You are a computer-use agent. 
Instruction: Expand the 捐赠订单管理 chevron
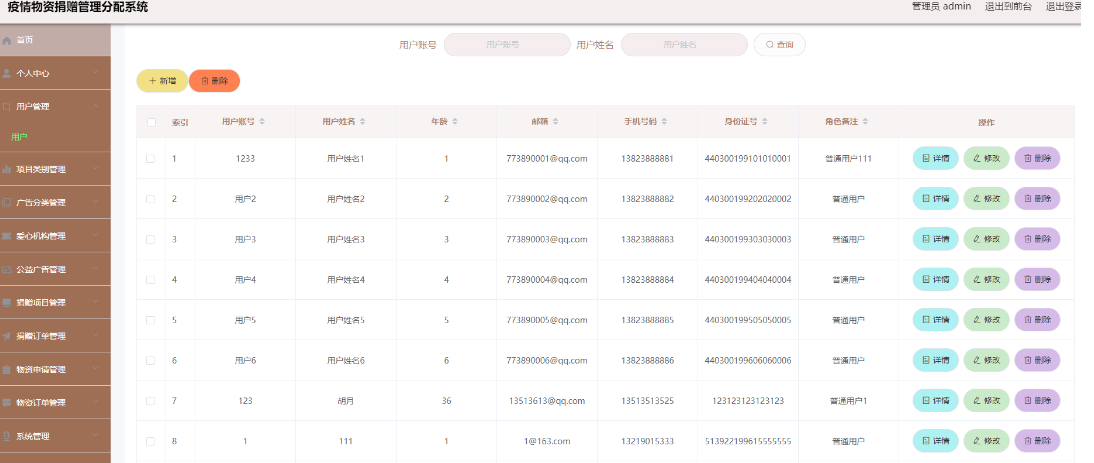(x=96, y=336)
